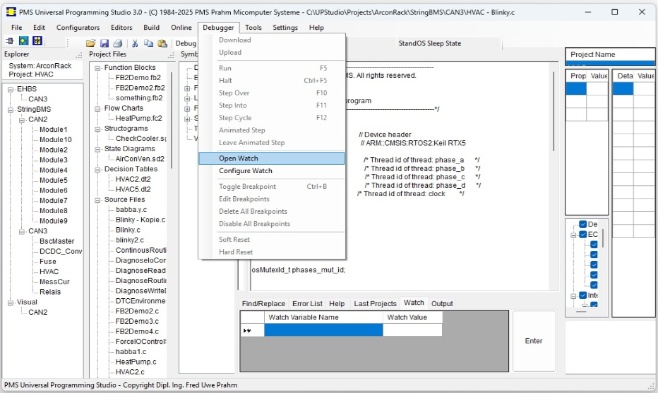Uncheck the De checkbox in tree

[583, 224]
